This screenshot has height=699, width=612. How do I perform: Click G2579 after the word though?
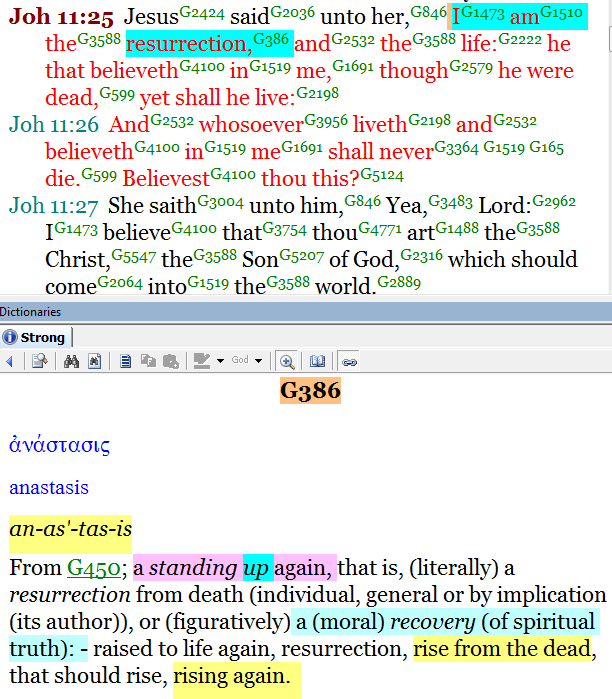pos(471,66)
